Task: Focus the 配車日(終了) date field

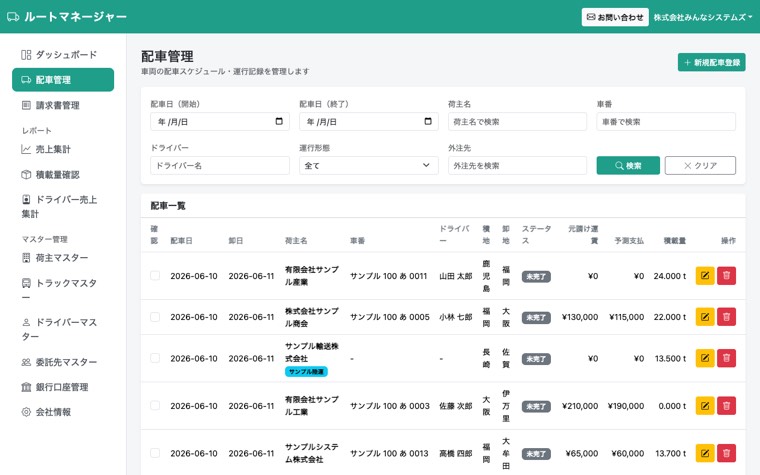Action: click(x=368, y=122)
